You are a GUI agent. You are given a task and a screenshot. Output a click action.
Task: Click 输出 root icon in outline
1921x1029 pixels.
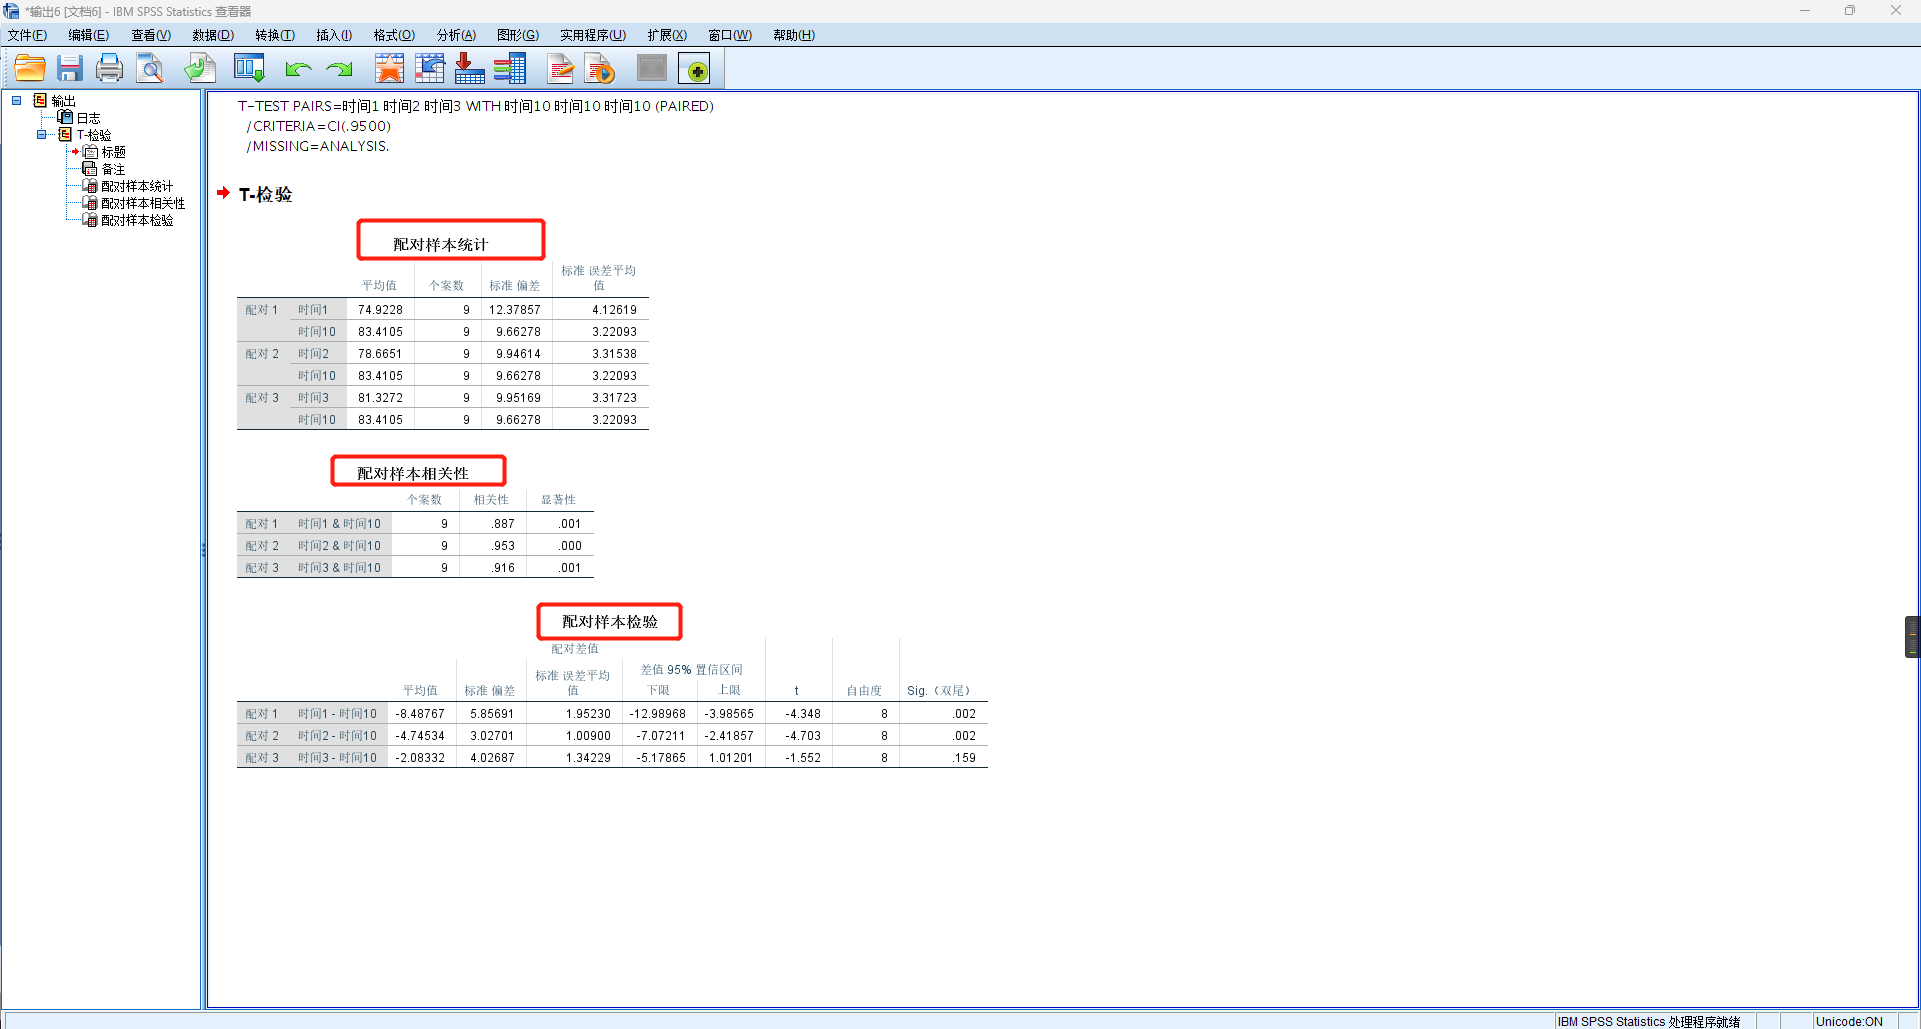pos(40,100)
